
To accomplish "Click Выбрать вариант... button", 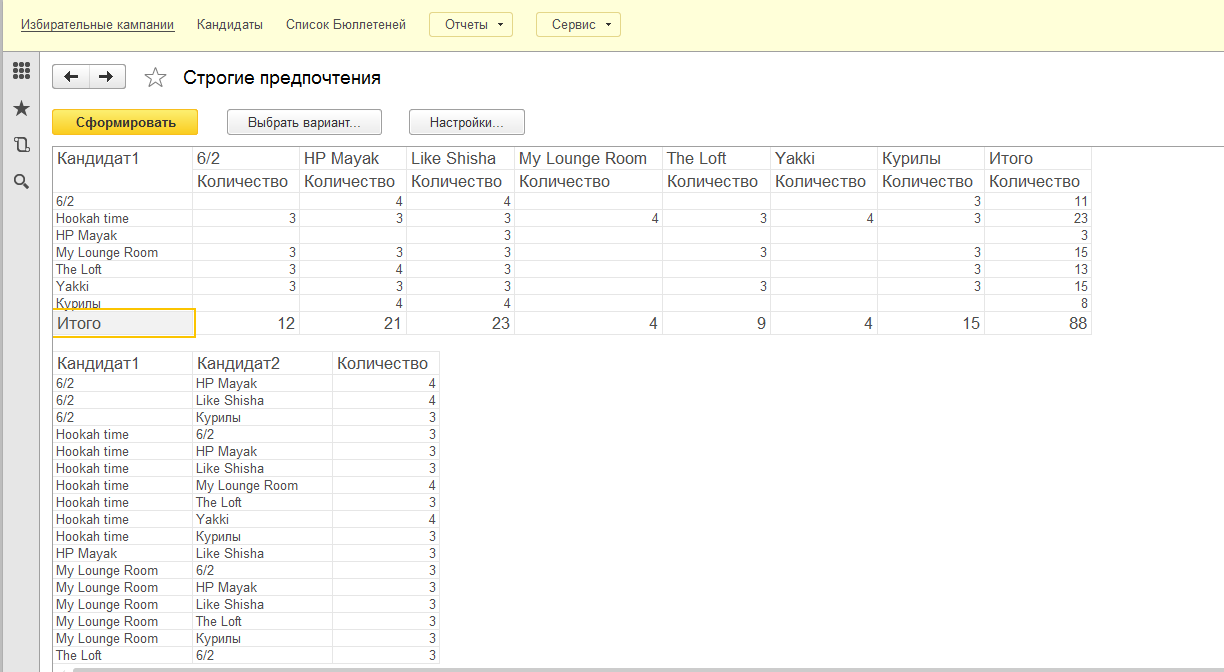I will click(305, 122).
